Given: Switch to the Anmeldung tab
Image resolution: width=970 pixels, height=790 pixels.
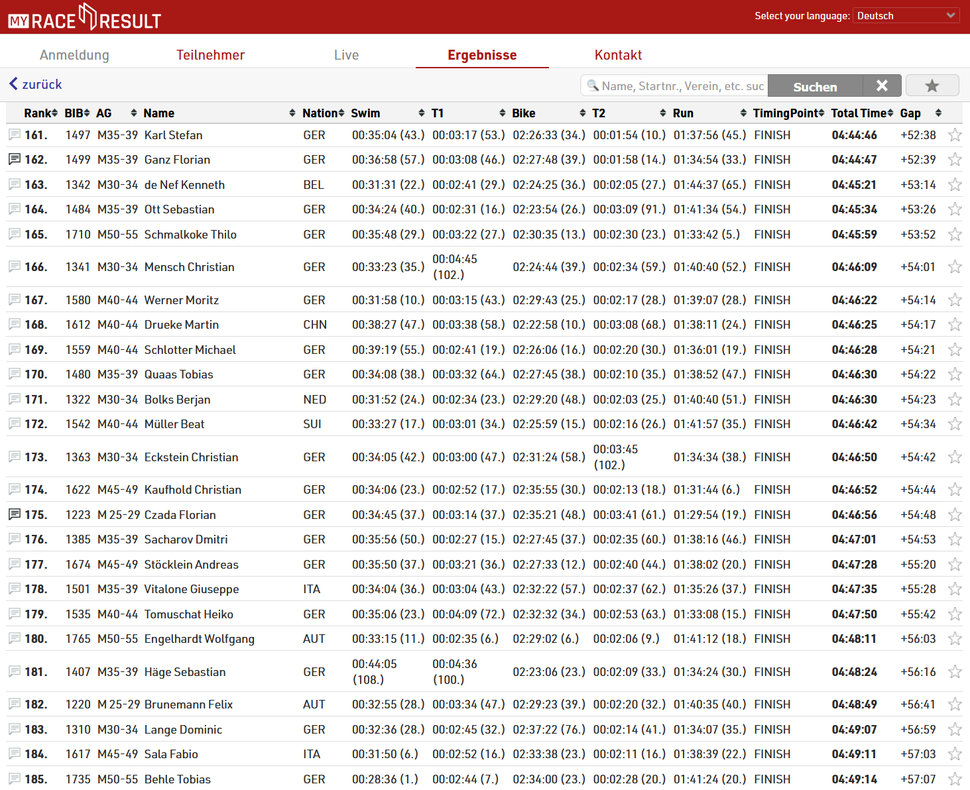Looking at the screenshot, I should (x=74, y=55).
